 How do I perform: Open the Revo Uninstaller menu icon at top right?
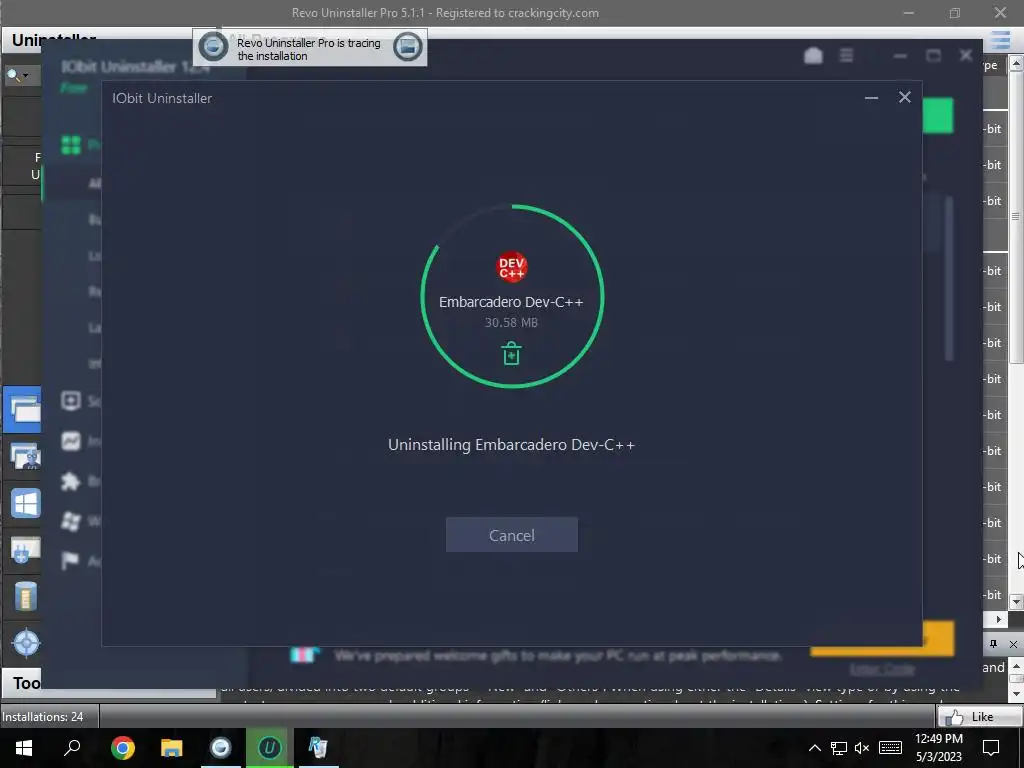coord(1000,40)
